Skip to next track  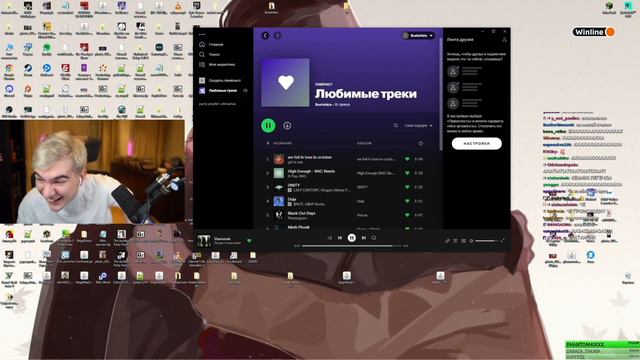click(x=364, y=238)
